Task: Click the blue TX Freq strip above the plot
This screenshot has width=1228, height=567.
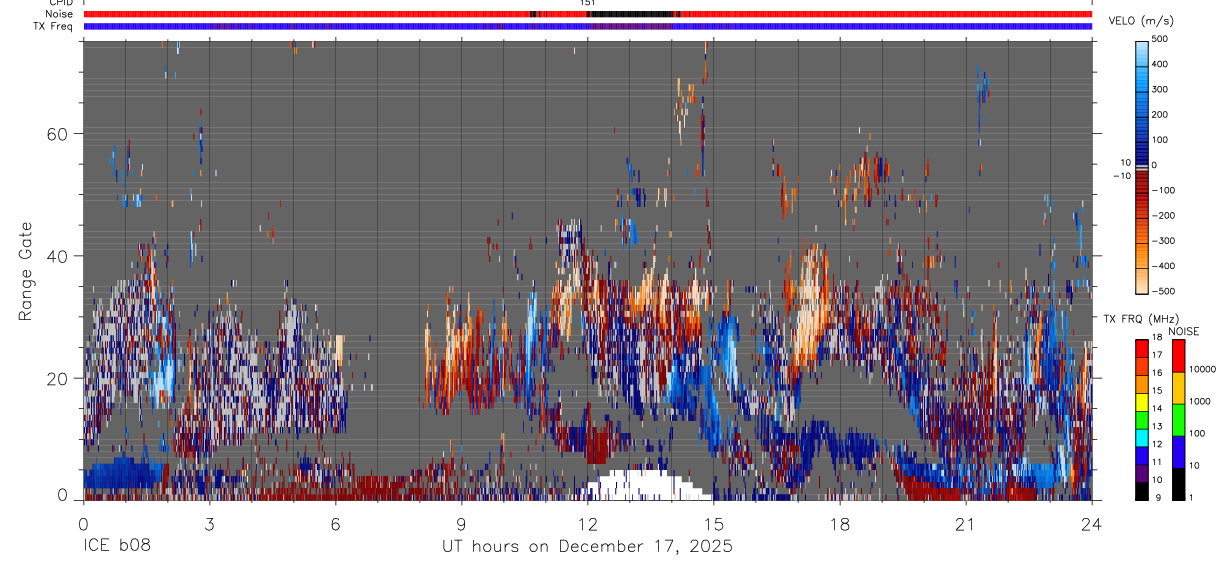Action: point(587,27)
